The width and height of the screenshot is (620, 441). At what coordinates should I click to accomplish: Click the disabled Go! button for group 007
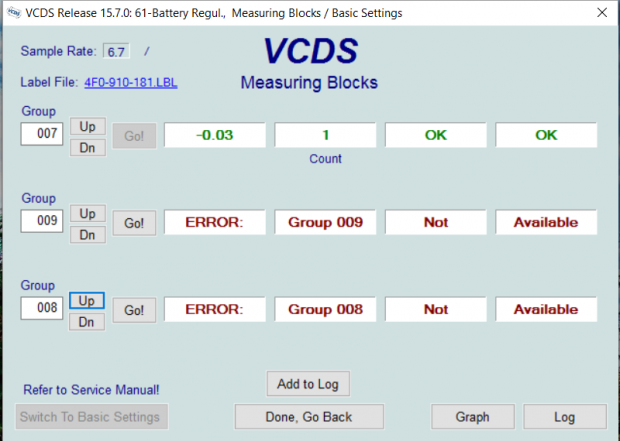(x=134, y=136)
